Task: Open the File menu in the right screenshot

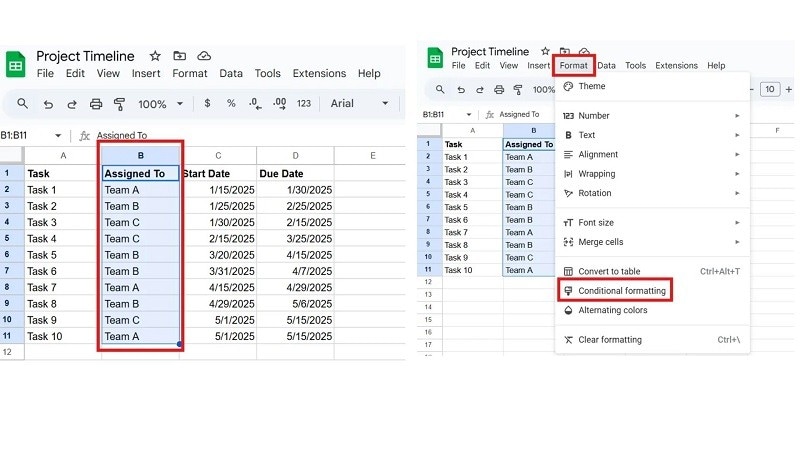Action: [x=459, y=65]
